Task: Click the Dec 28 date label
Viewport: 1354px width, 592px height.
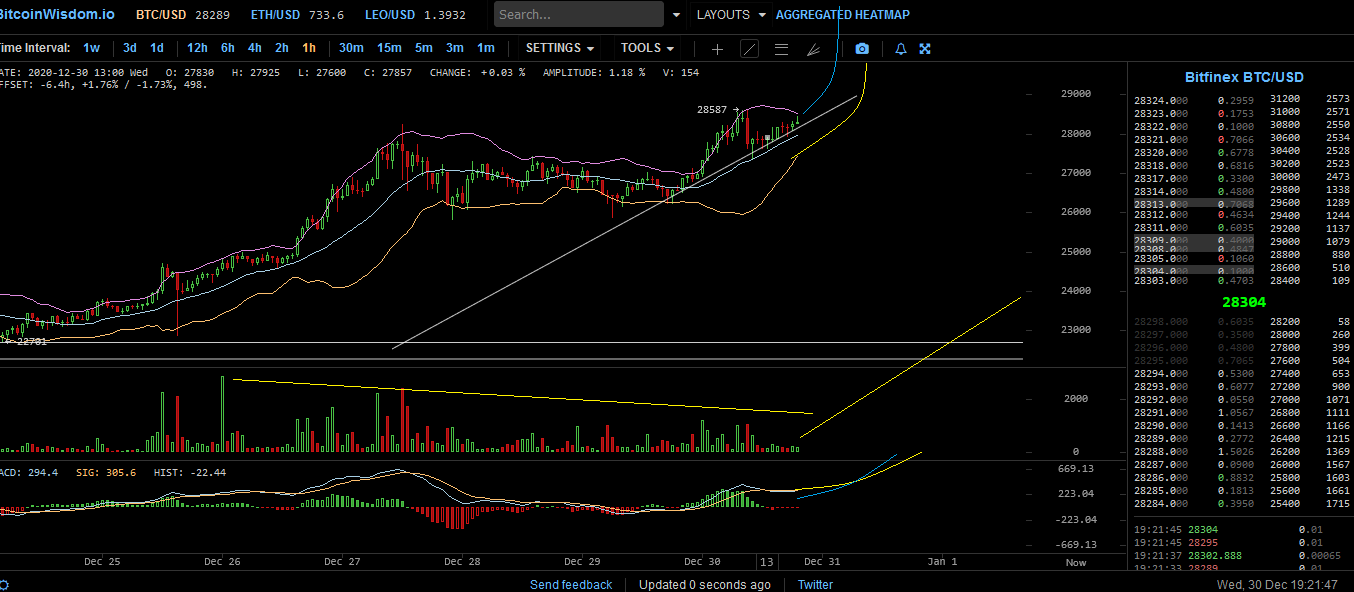Action: 461,562
